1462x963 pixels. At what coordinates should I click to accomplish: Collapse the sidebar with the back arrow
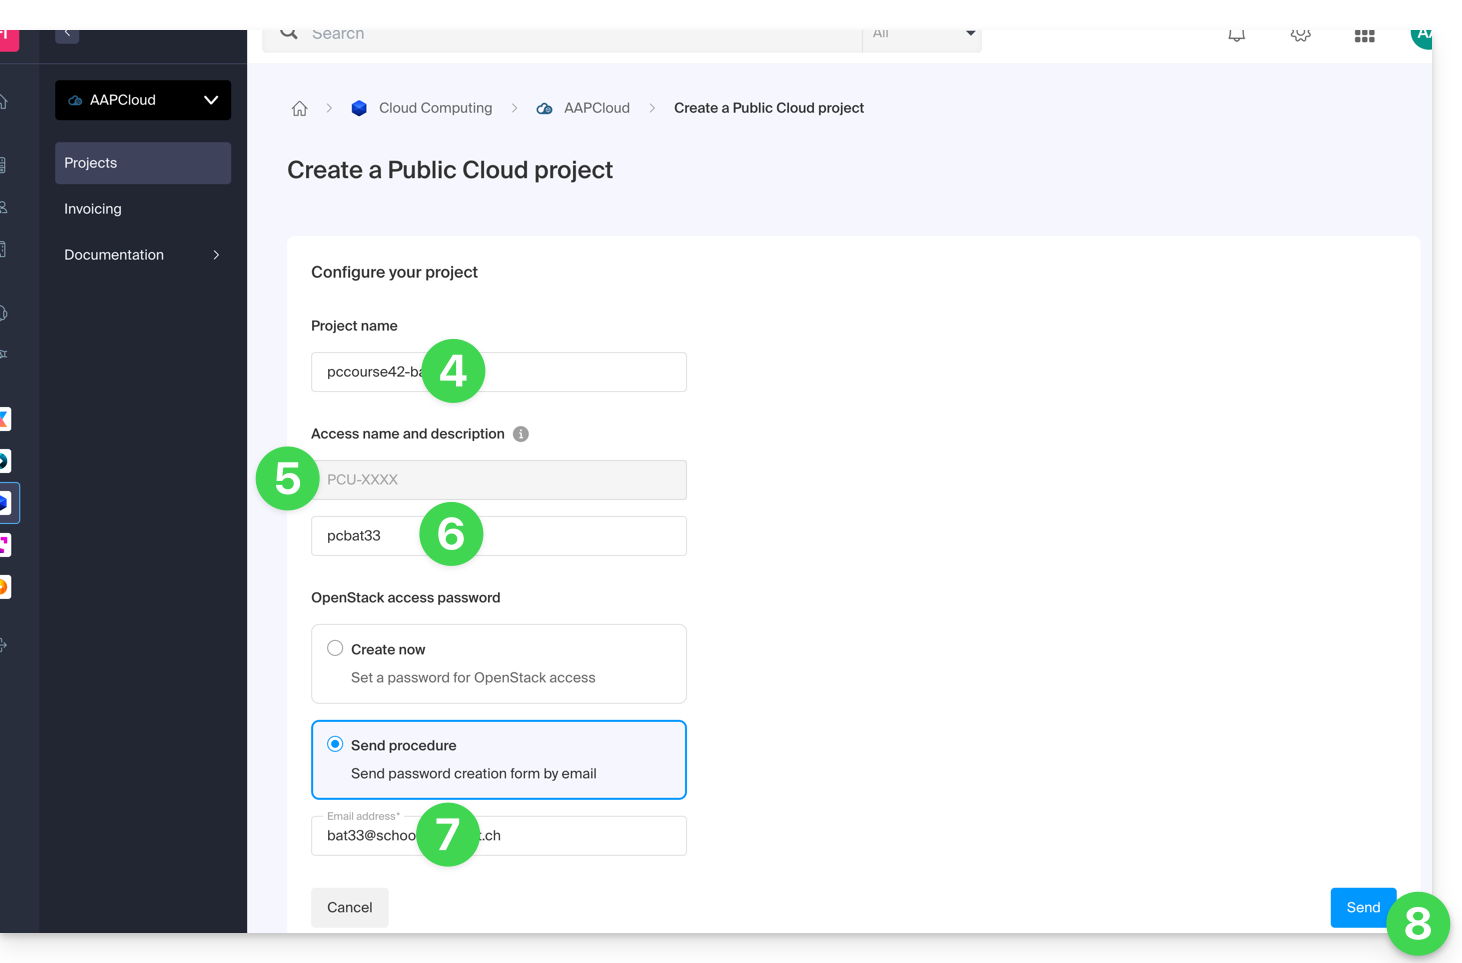click(67, 34)
